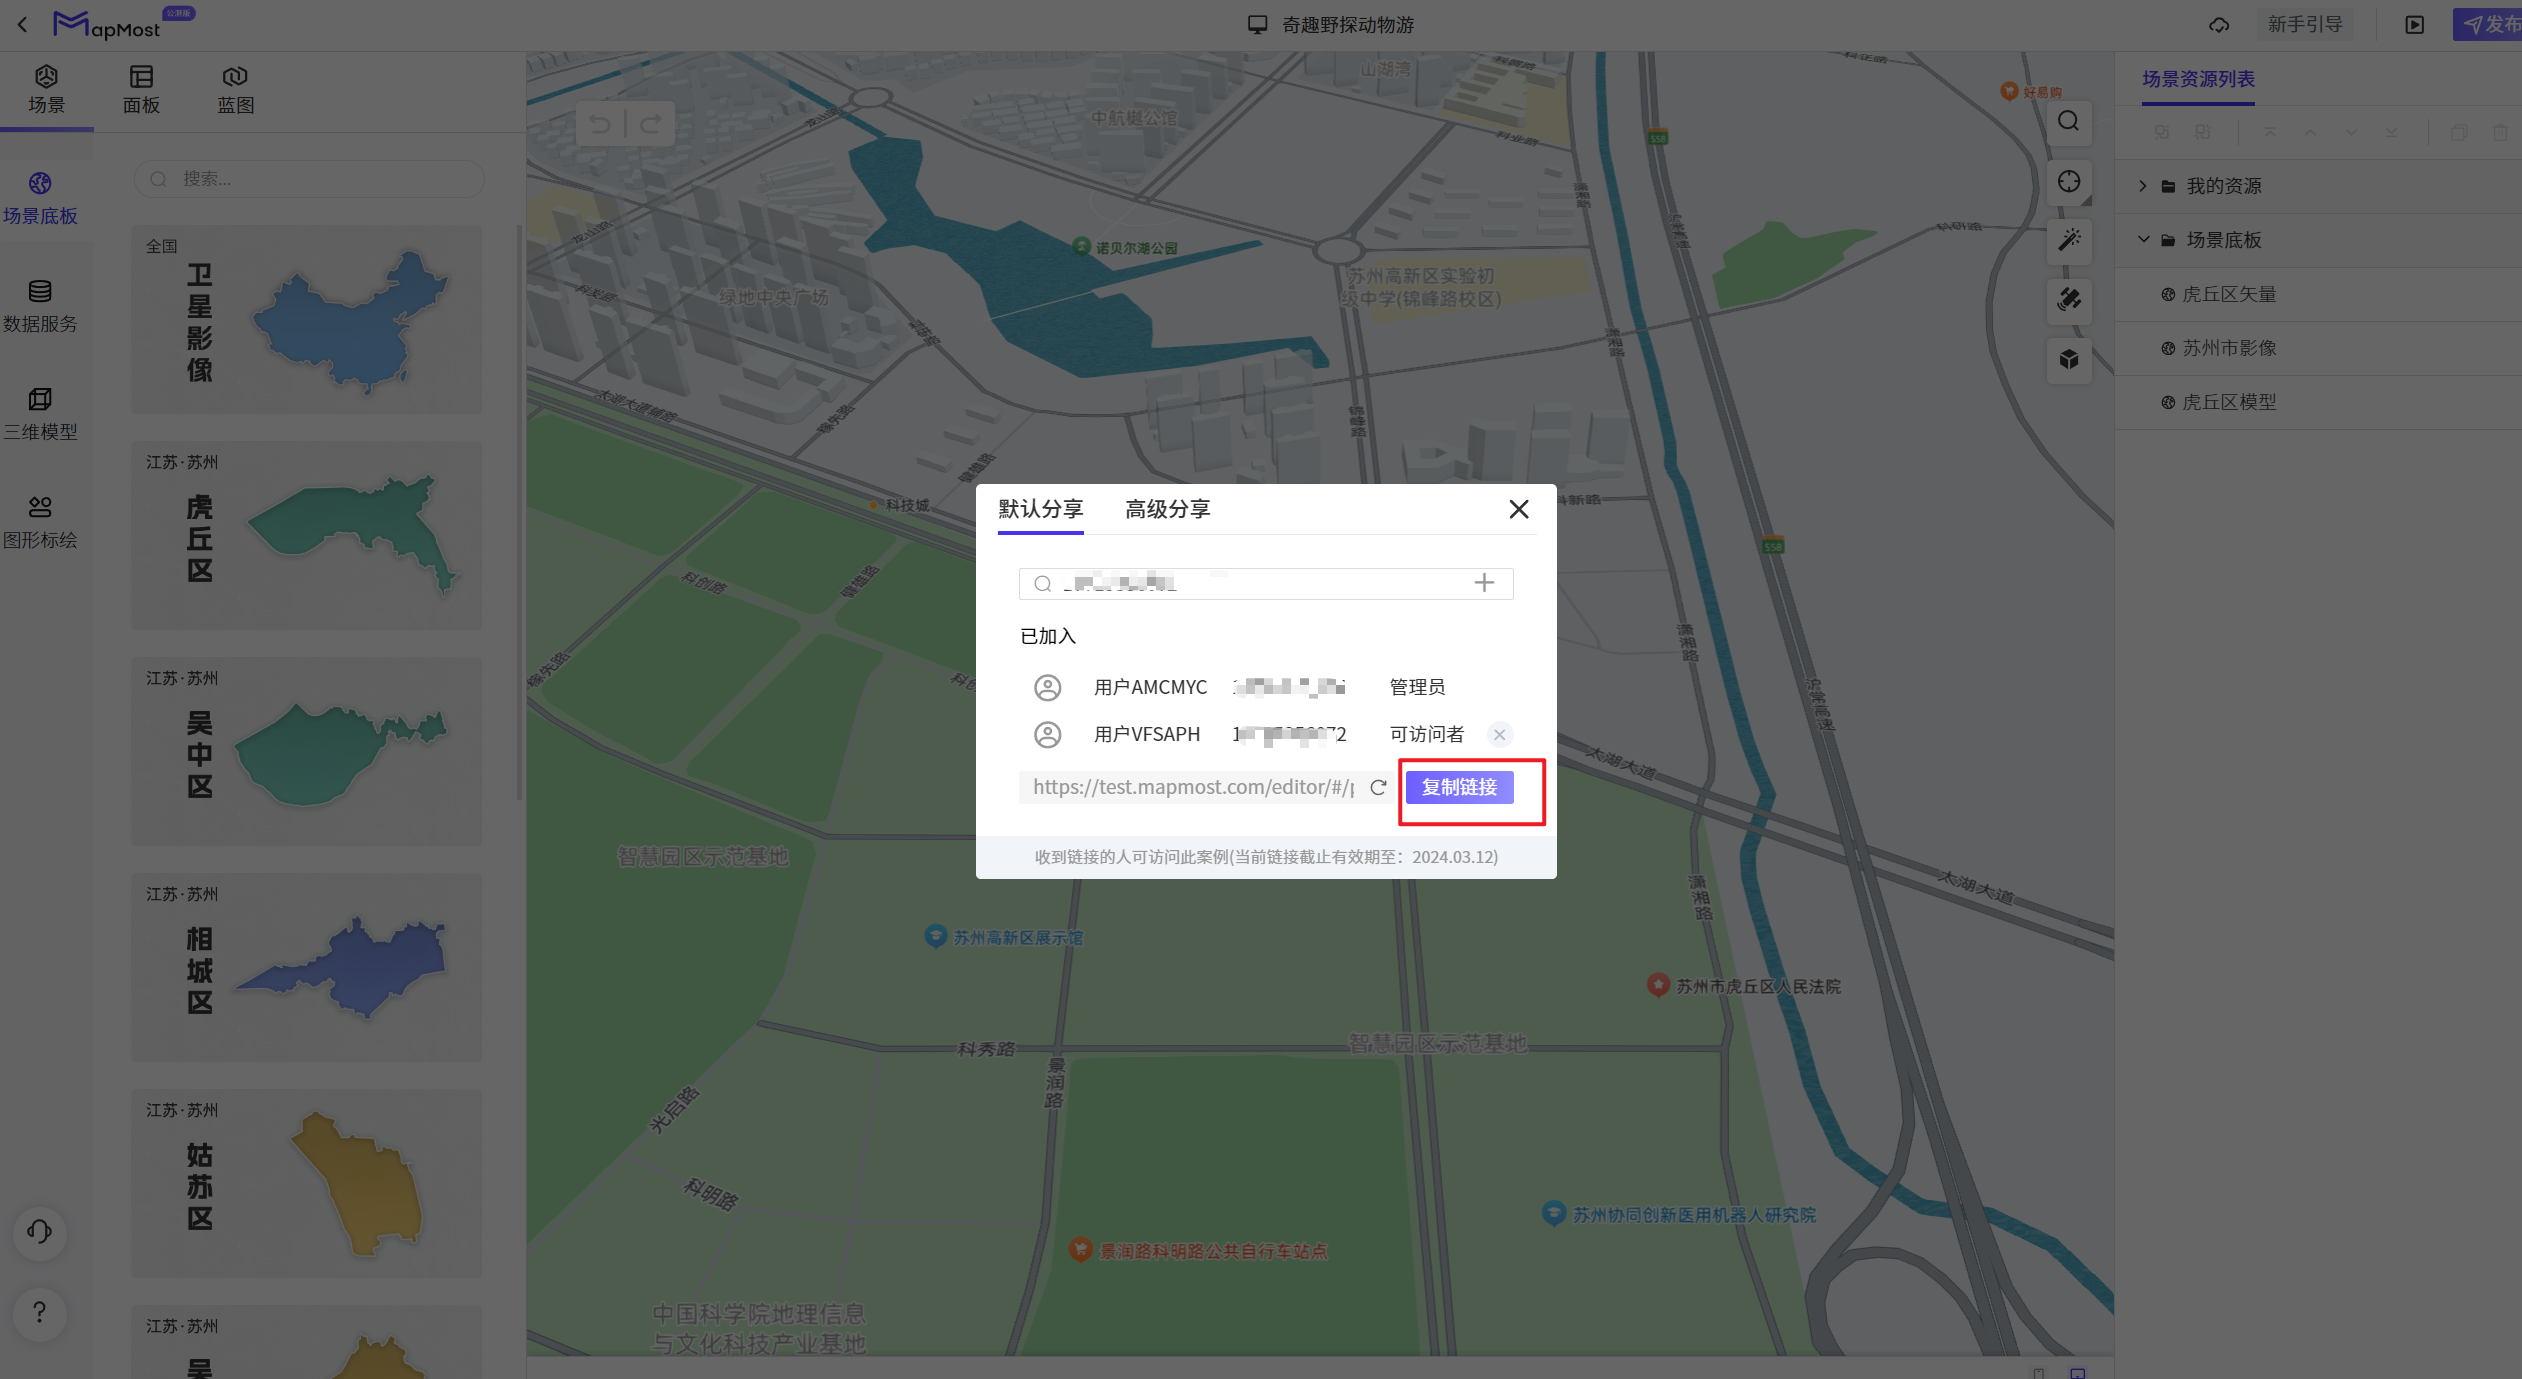The width and height of the screenshot is (2522, 1379).
Task: Click the move-down layer arrow
Action: pyautogui.click(x=2351, y=132)
